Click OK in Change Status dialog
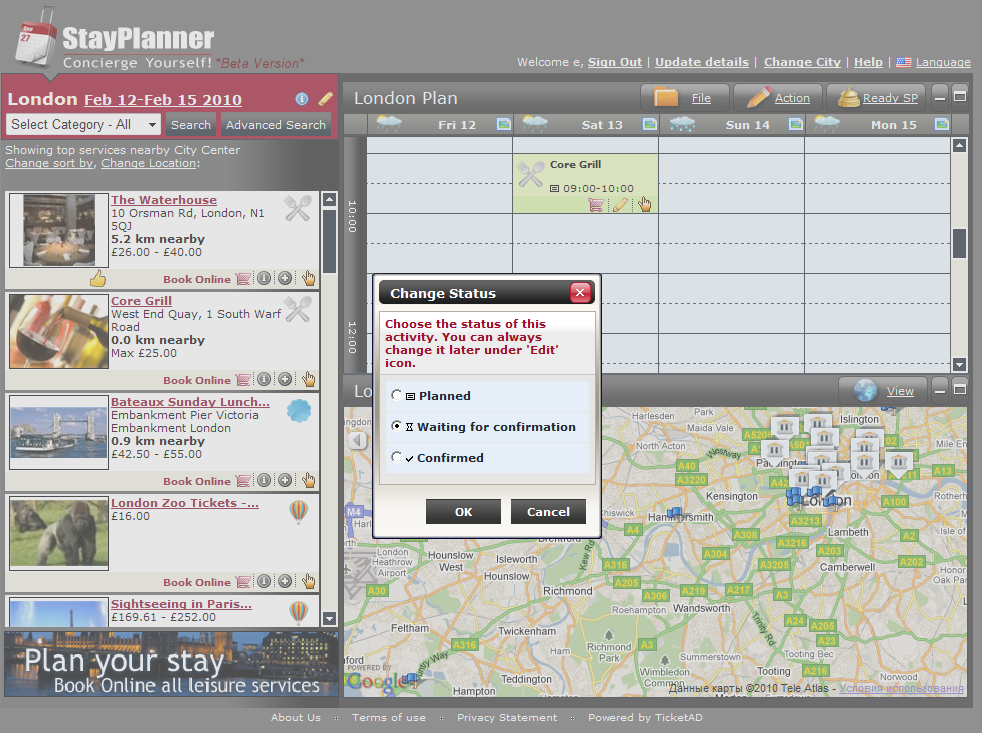This screenshot has width=982, height=733. click(463, 511)
